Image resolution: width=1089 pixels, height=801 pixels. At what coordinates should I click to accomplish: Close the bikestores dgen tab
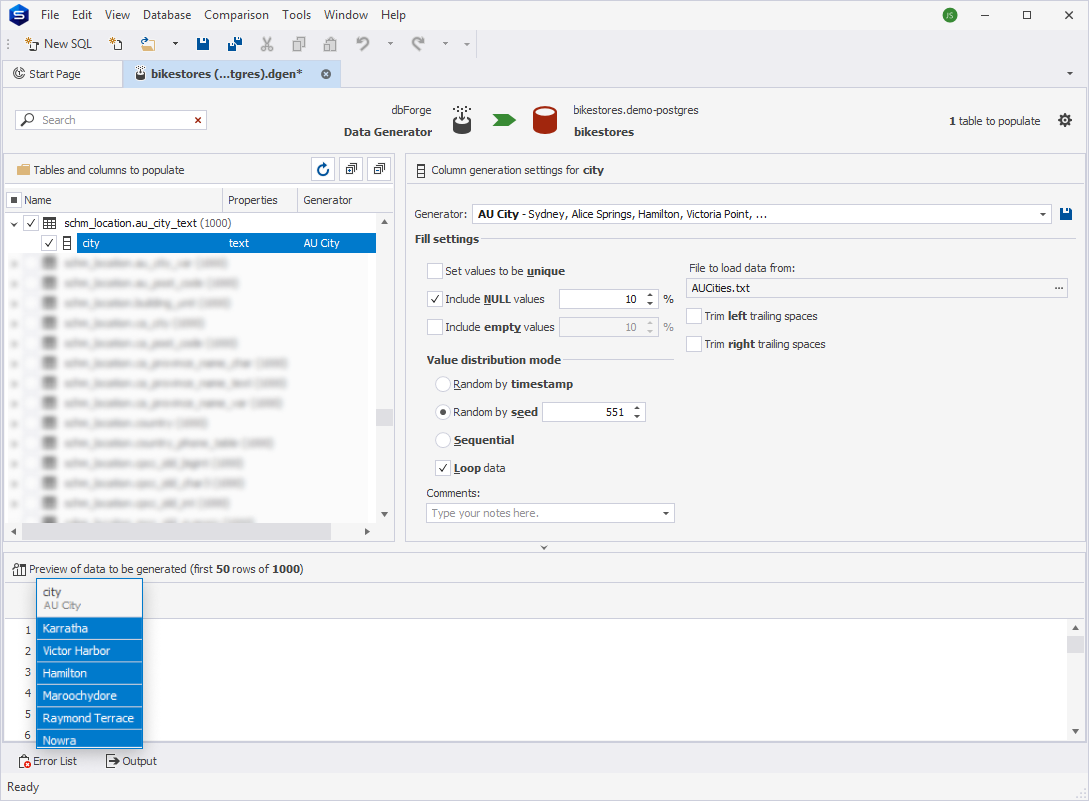pyautogui.click(x=326, y=74)
